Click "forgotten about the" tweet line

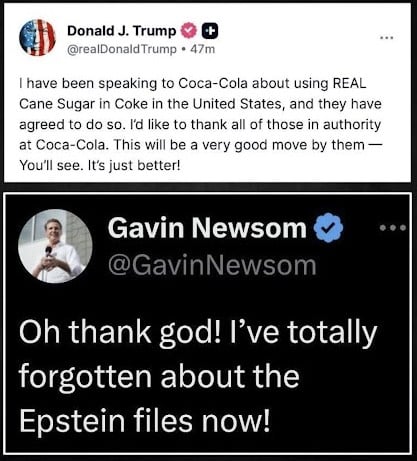tap(159, 376)
